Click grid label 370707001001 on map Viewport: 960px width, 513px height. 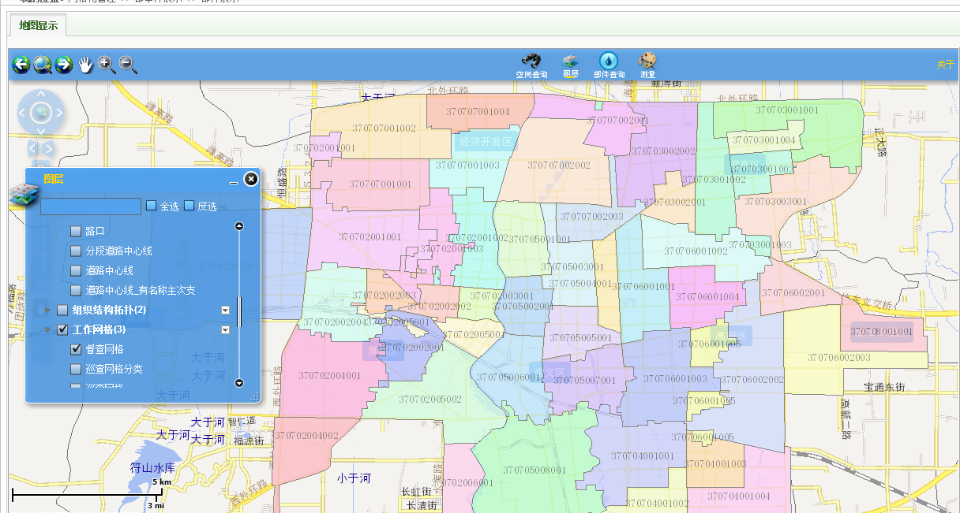click(x=380, y=184)
